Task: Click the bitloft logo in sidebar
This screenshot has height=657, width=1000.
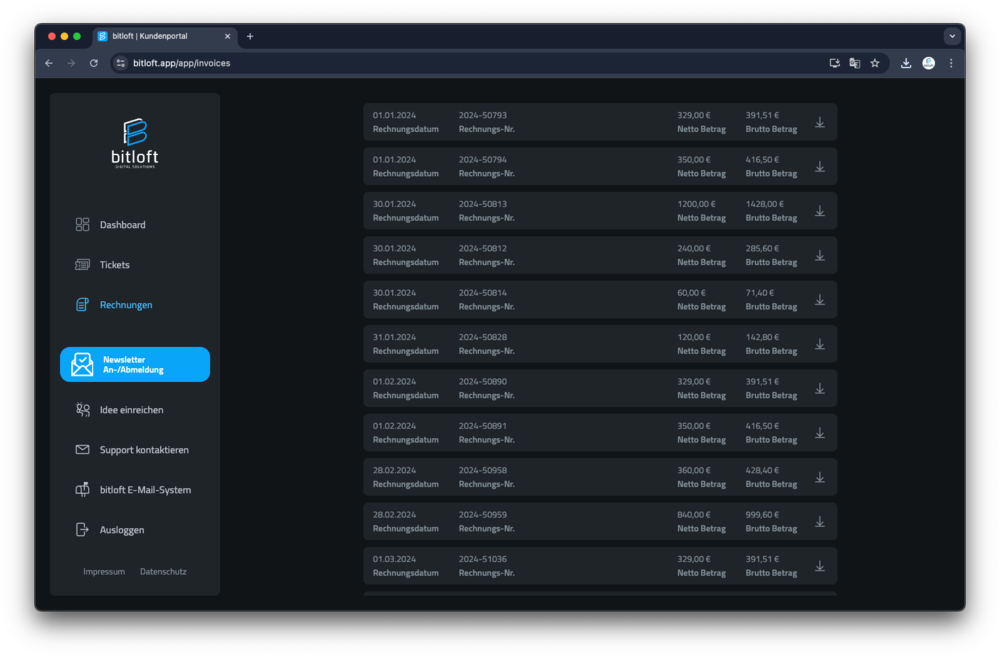Action: (x=135, y=143)
